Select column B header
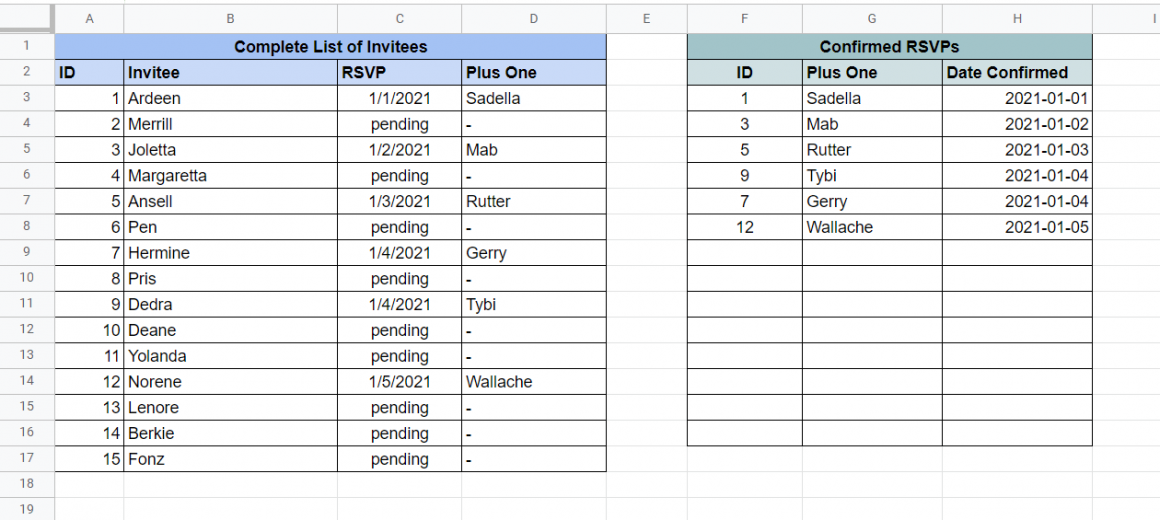1160x520 pixels. coord(230,18)
